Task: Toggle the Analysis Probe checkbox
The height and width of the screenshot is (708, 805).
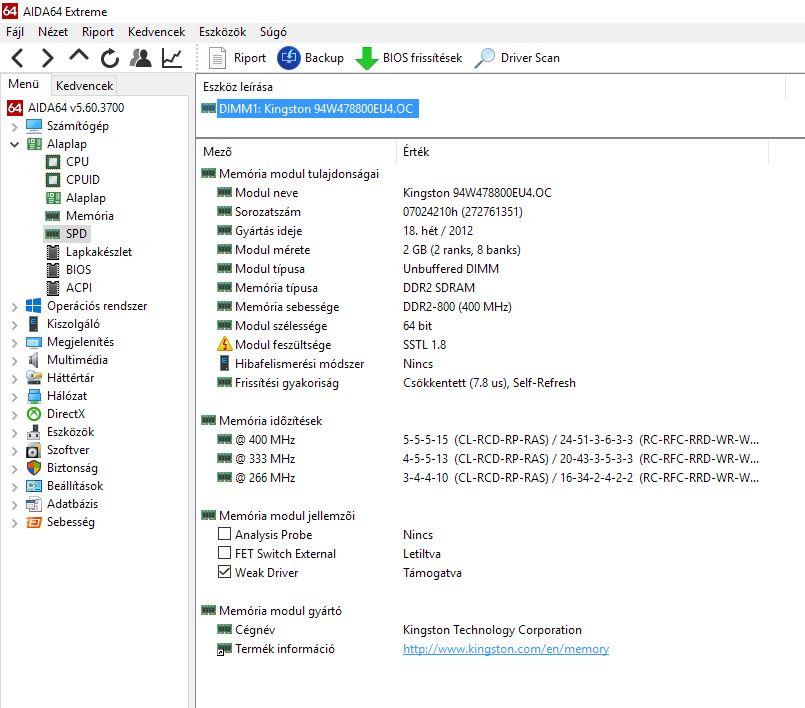Action: 224,534
